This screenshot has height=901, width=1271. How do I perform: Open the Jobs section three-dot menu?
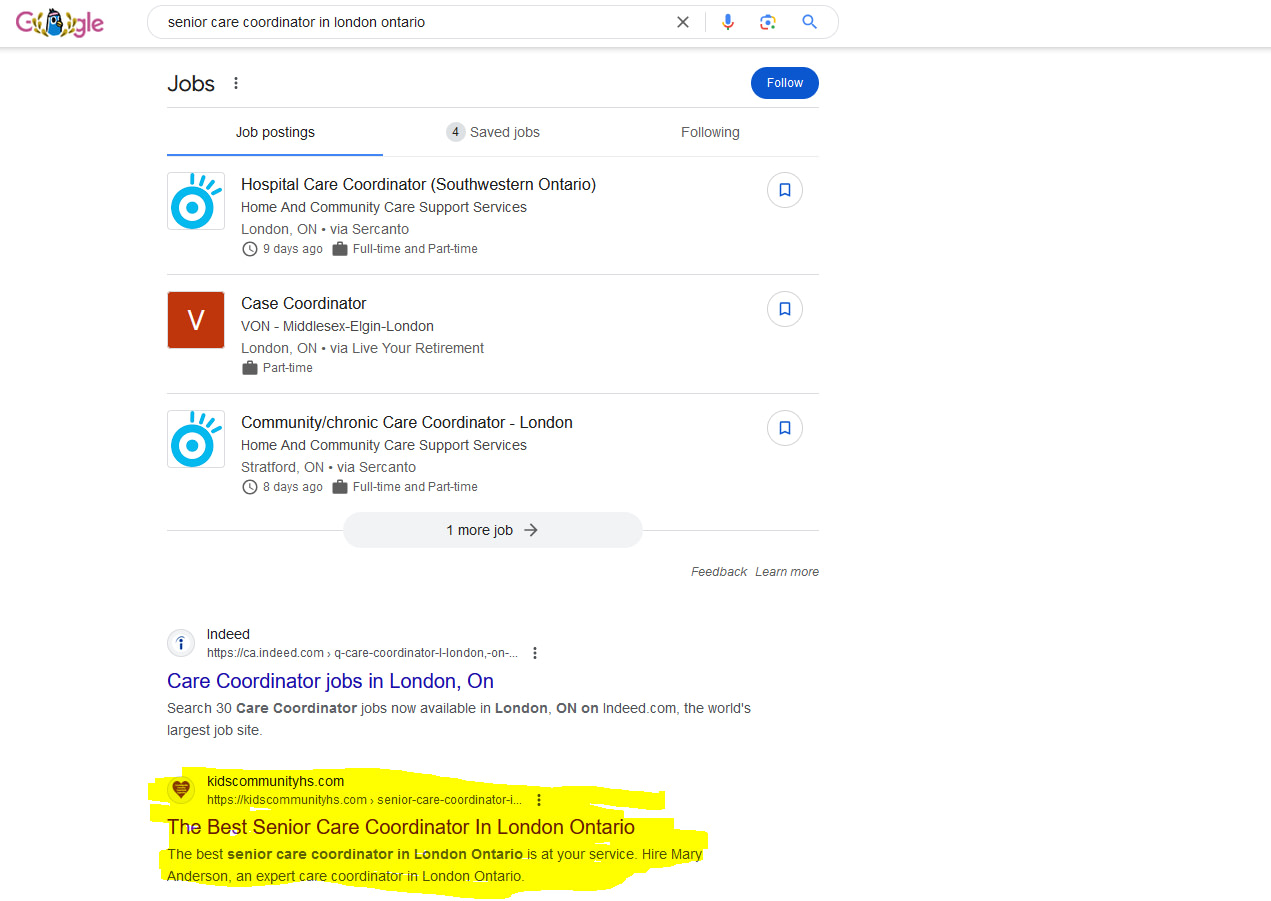point(236,83)
